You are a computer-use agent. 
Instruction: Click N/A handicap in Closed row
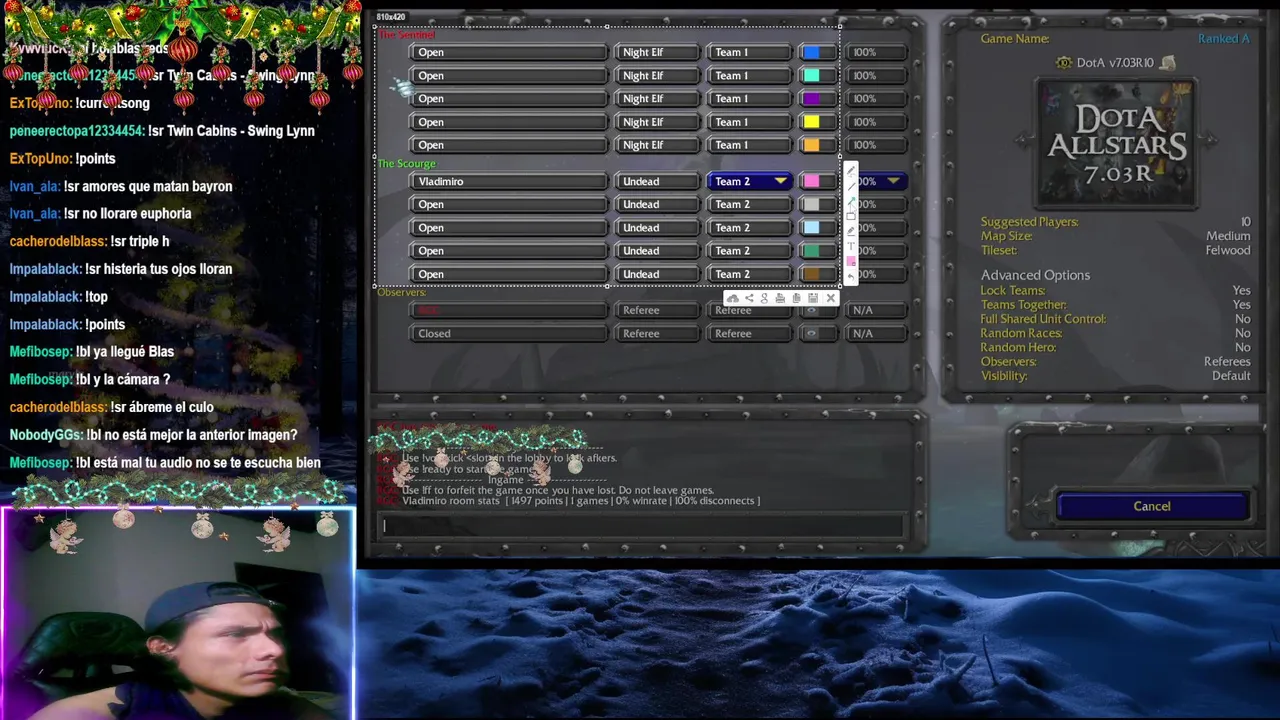[x=876, y=333]
